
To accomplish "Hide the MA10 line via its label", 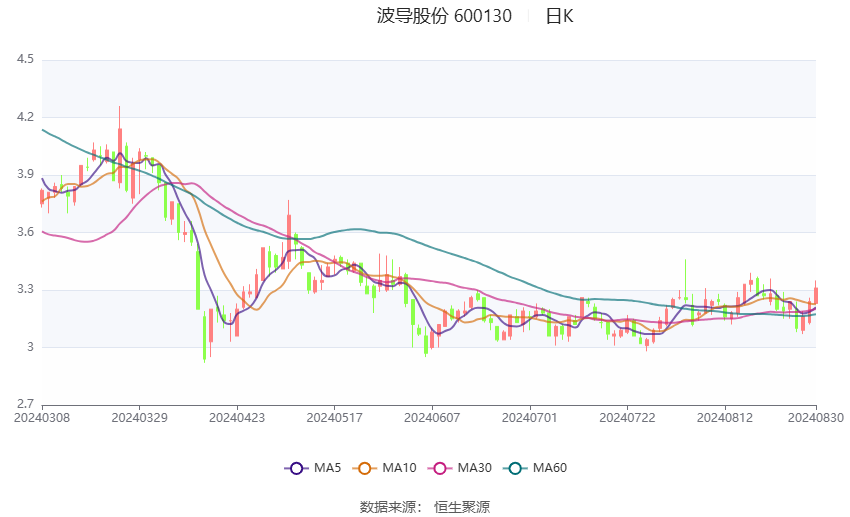I will 400,467.
